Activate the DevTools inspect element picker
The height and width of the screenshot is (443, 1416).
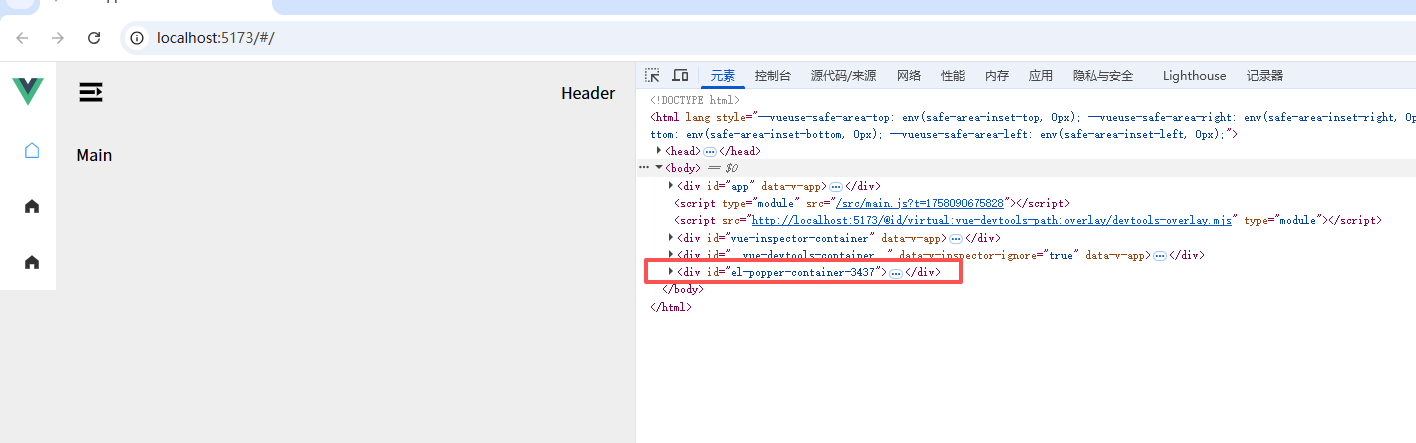click(x=652, y=75)
